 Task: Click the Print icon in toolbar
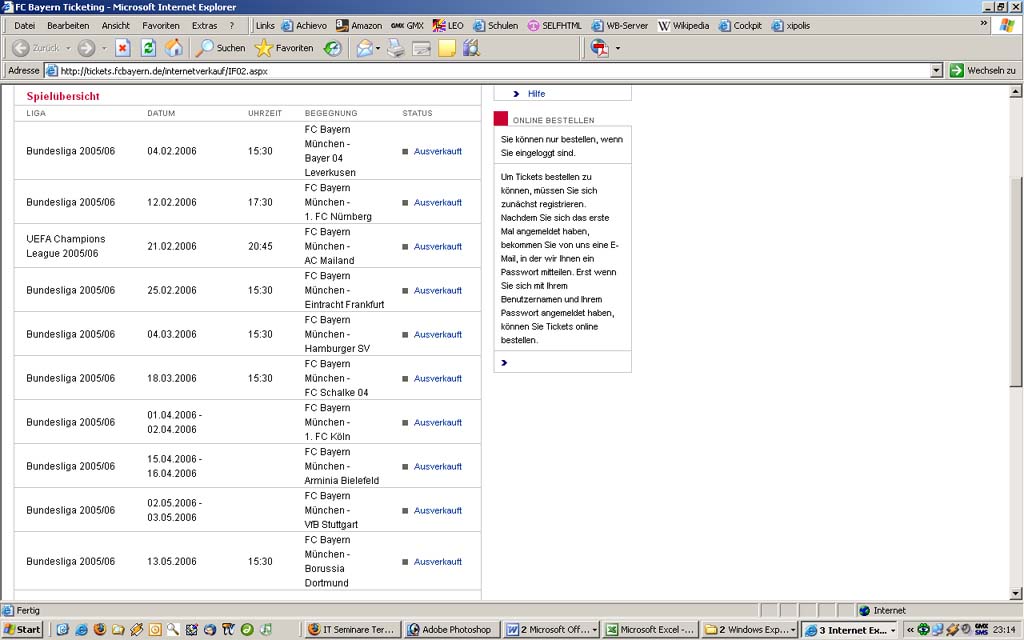(396, 48)
